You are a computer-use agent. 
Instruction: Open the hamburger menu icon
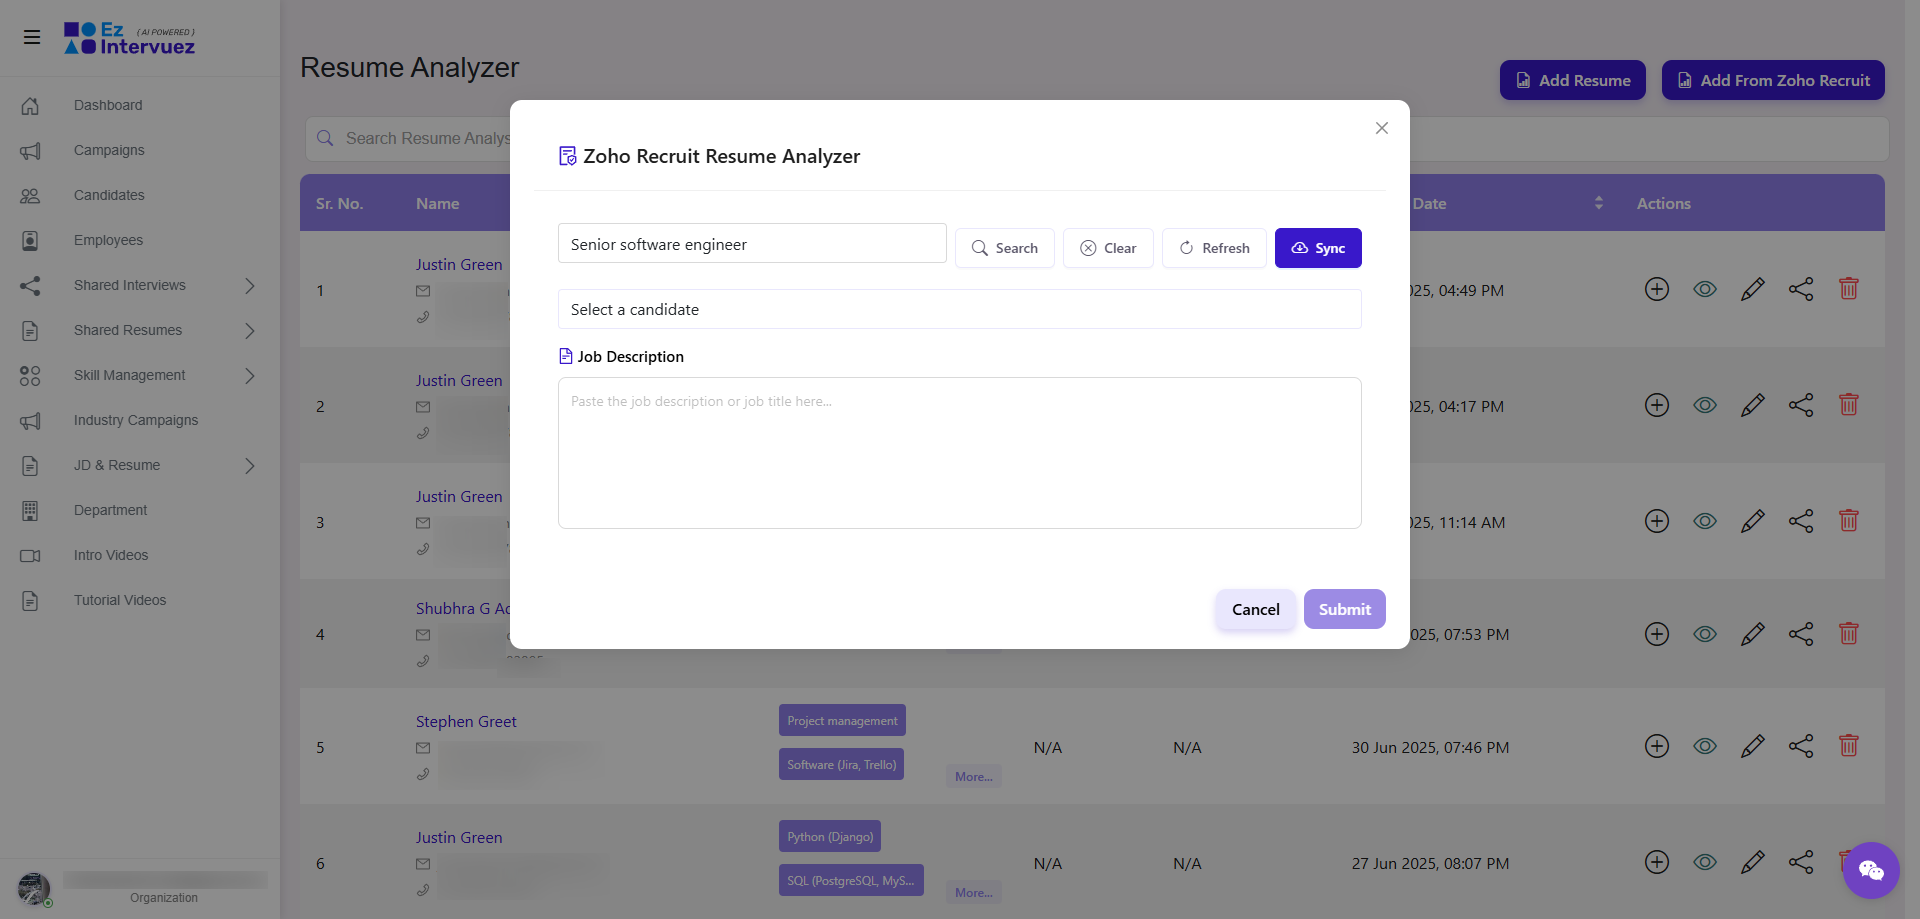point(32,37)
